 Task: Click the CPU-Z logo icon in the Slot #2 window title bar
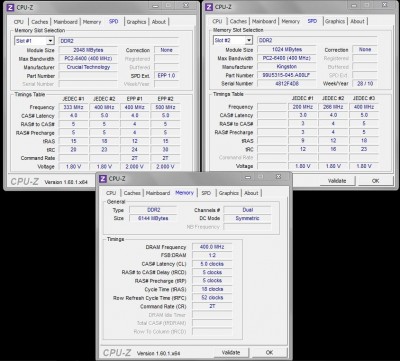(x=209, y=7)
